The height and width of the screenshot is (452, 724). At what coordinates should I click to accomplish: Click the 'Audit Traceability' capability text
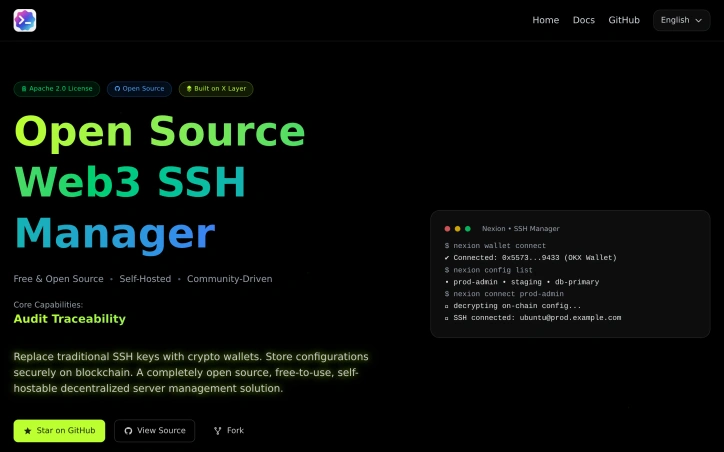pyautogui.click(x=69, y=319)
